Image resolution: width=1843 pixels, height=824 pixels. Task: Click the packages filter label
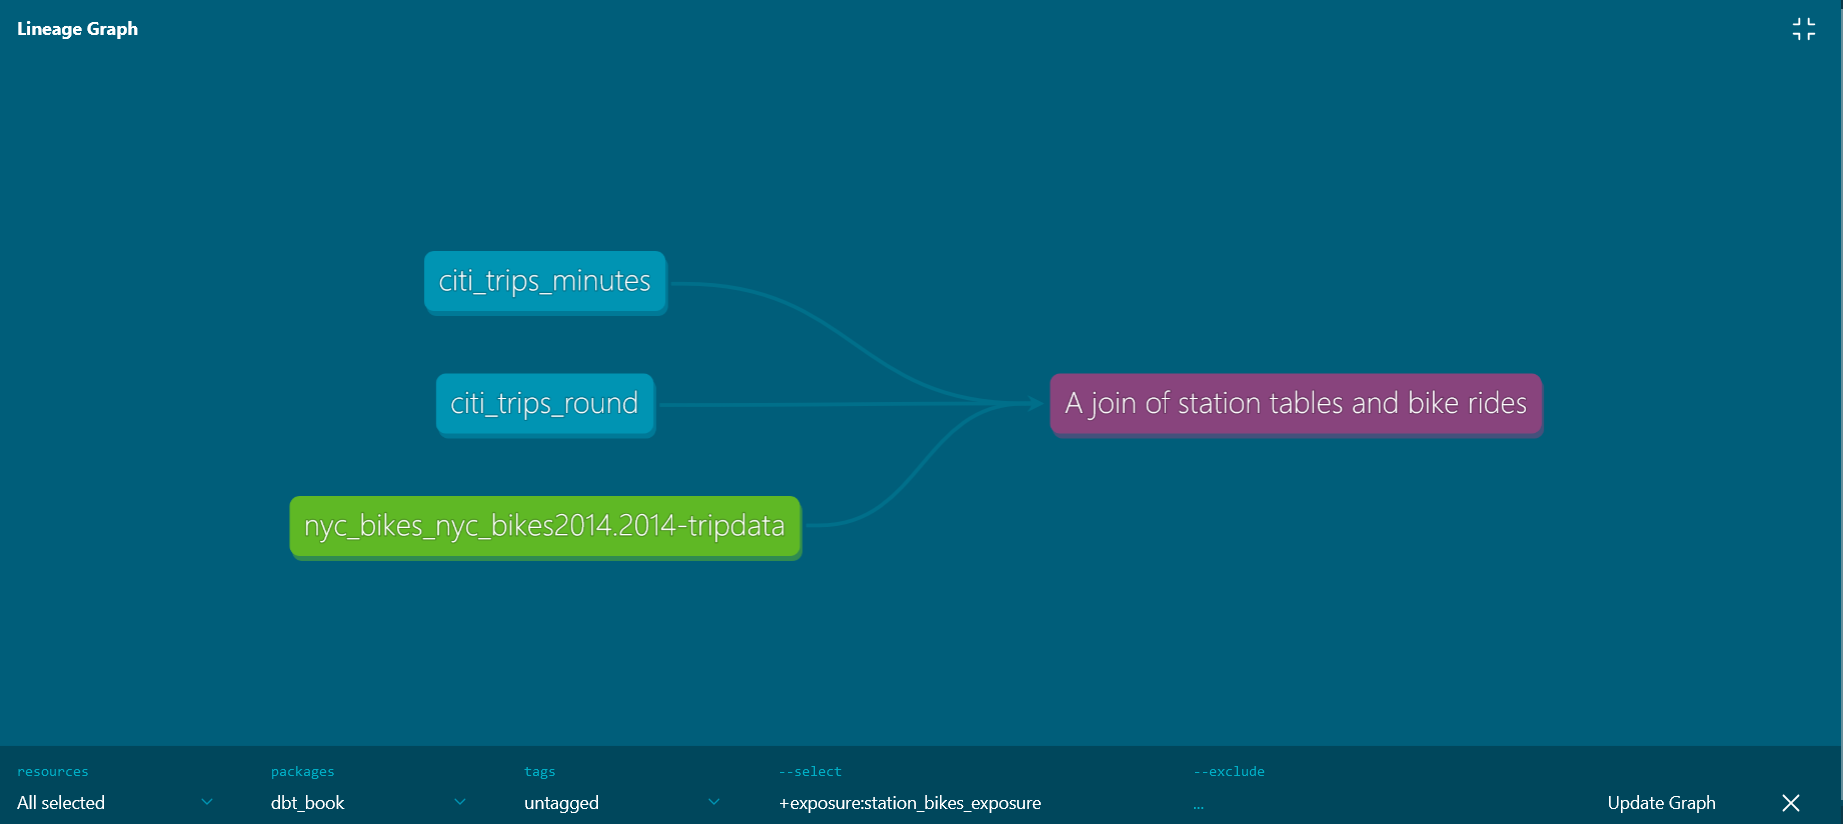(302, 771)
